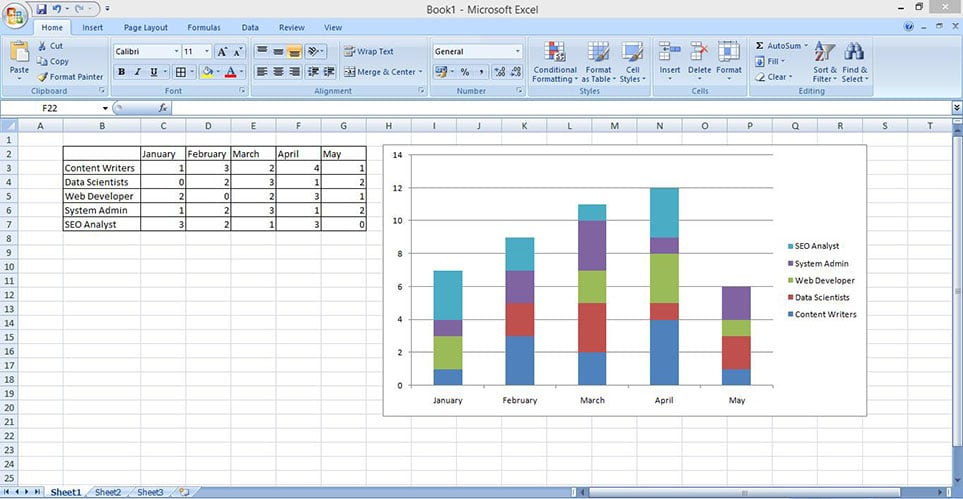
Task: Open the text Orientation options
Action: pos(315,52)
